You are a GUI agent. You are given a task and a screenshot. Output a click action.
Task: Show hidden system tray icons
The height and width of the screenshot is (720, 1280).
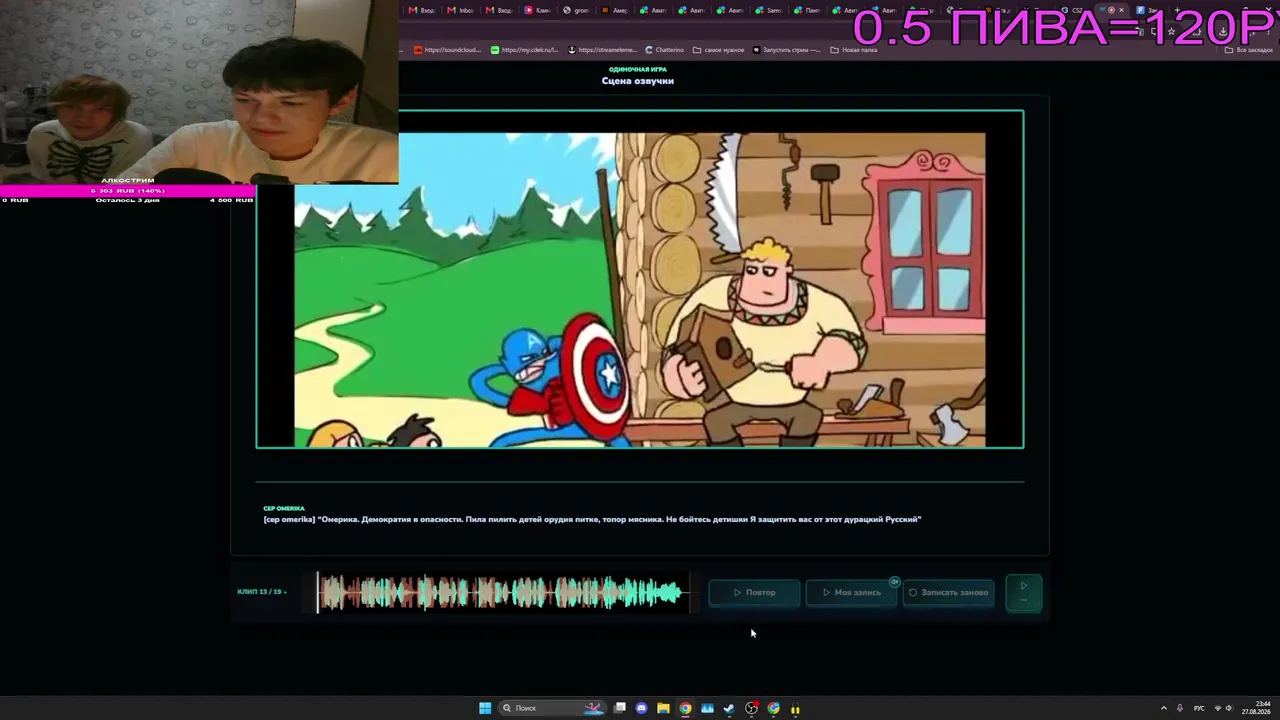(1163, 708)
